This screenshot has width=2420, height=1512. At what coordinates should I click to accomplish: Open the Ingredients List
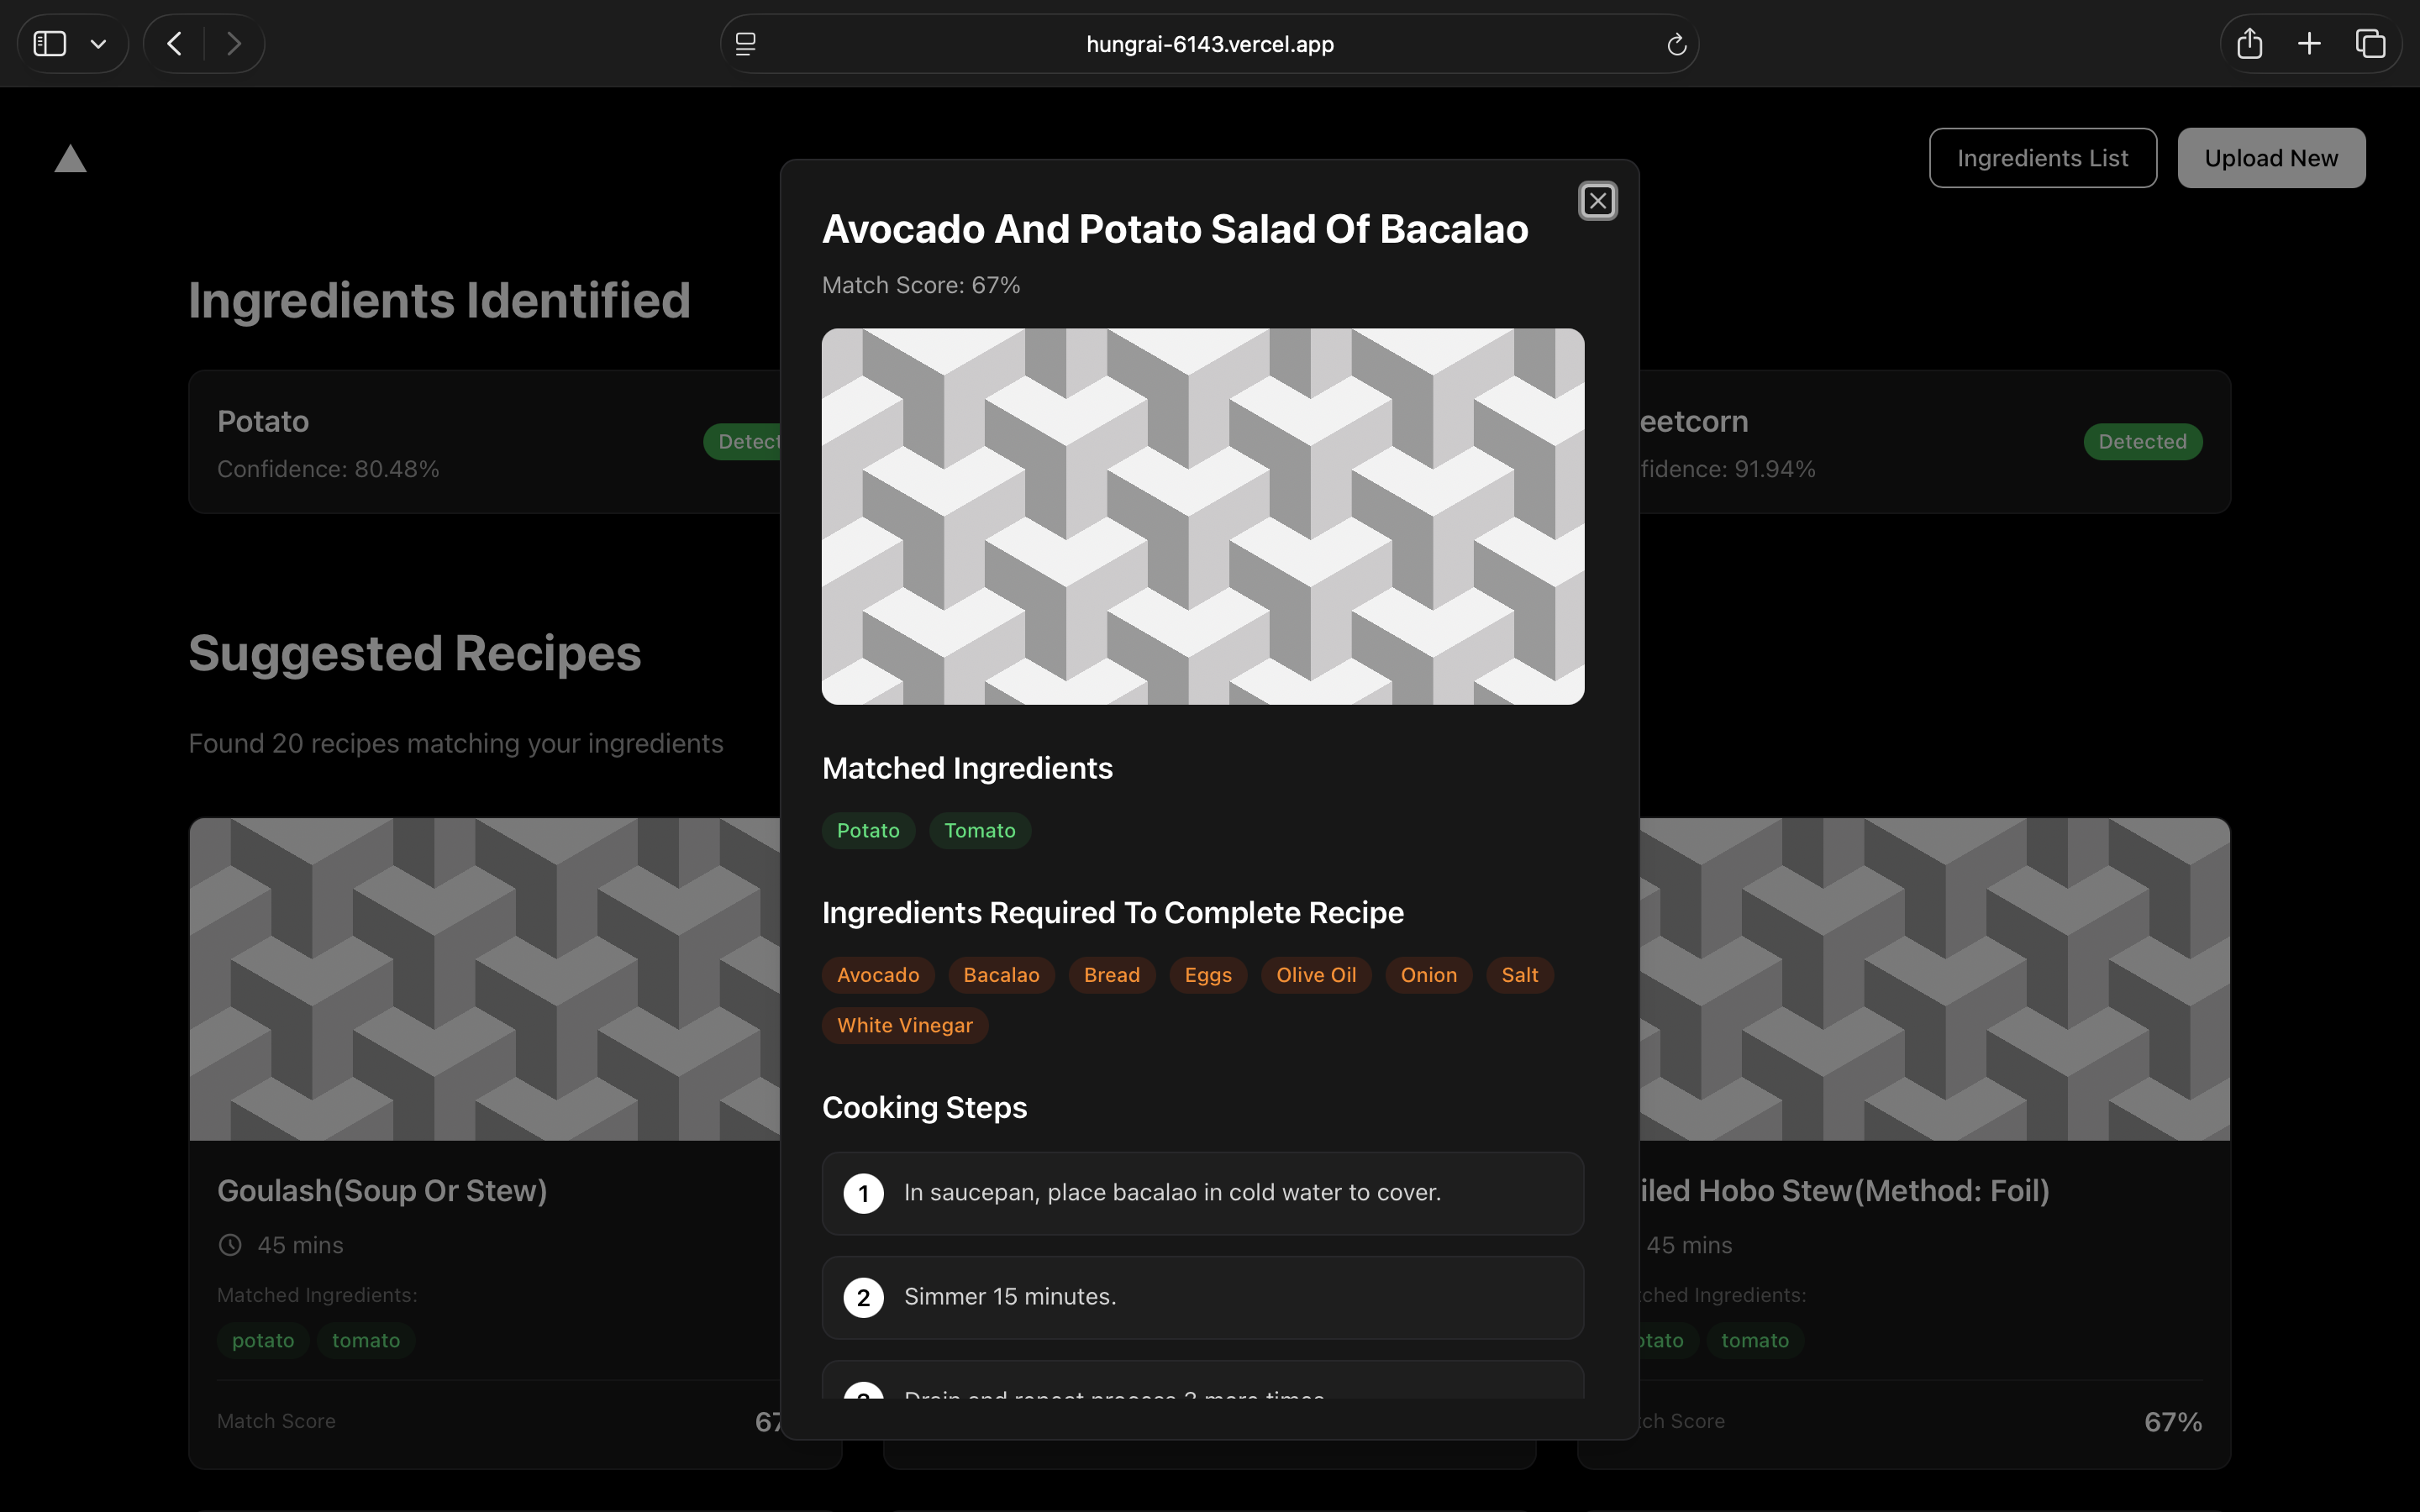(x=2042, y=158)
